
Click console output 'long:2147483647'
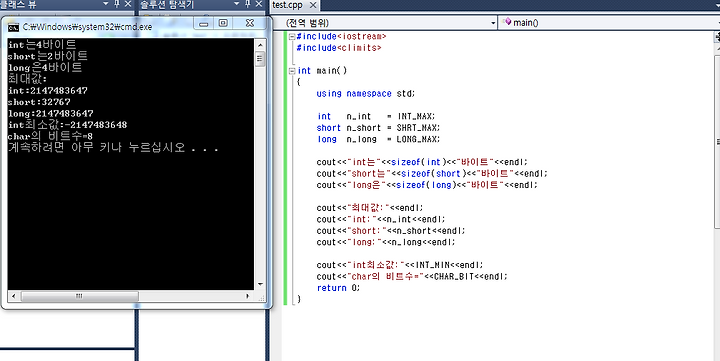51,113
